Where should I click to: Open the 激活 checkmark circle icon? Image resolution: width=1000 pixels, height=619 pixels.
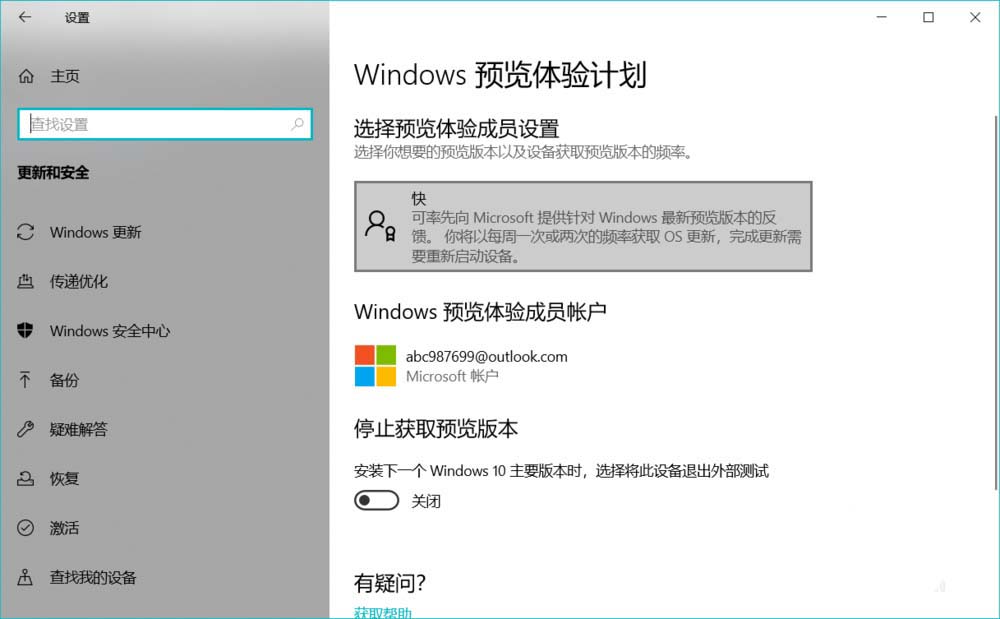tap(26, 527)
